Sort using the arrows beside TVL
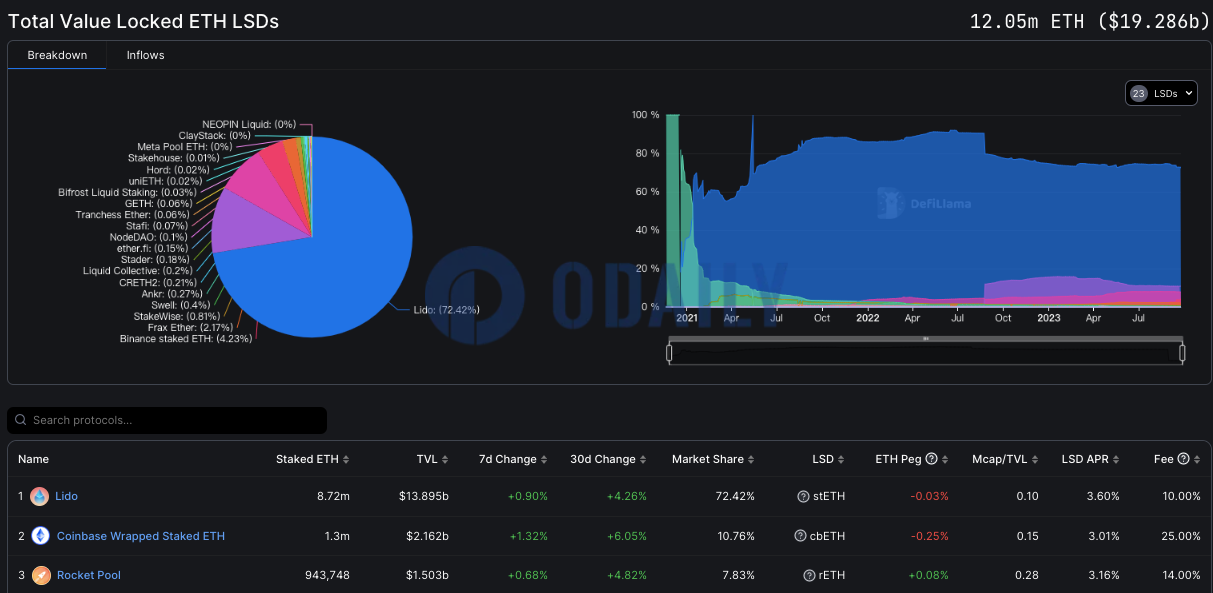The width and height of the screenshot is (1213, 593). pyautogui.click(x=445, y=460)
